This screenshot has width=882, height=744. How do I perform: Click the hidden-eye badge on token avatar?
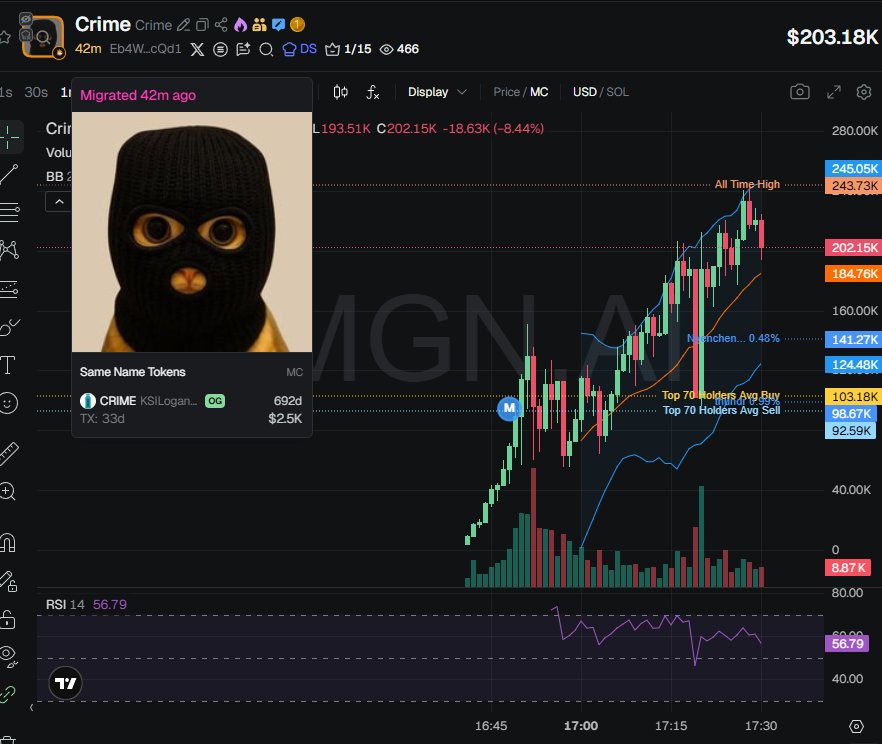click(25, 19)
